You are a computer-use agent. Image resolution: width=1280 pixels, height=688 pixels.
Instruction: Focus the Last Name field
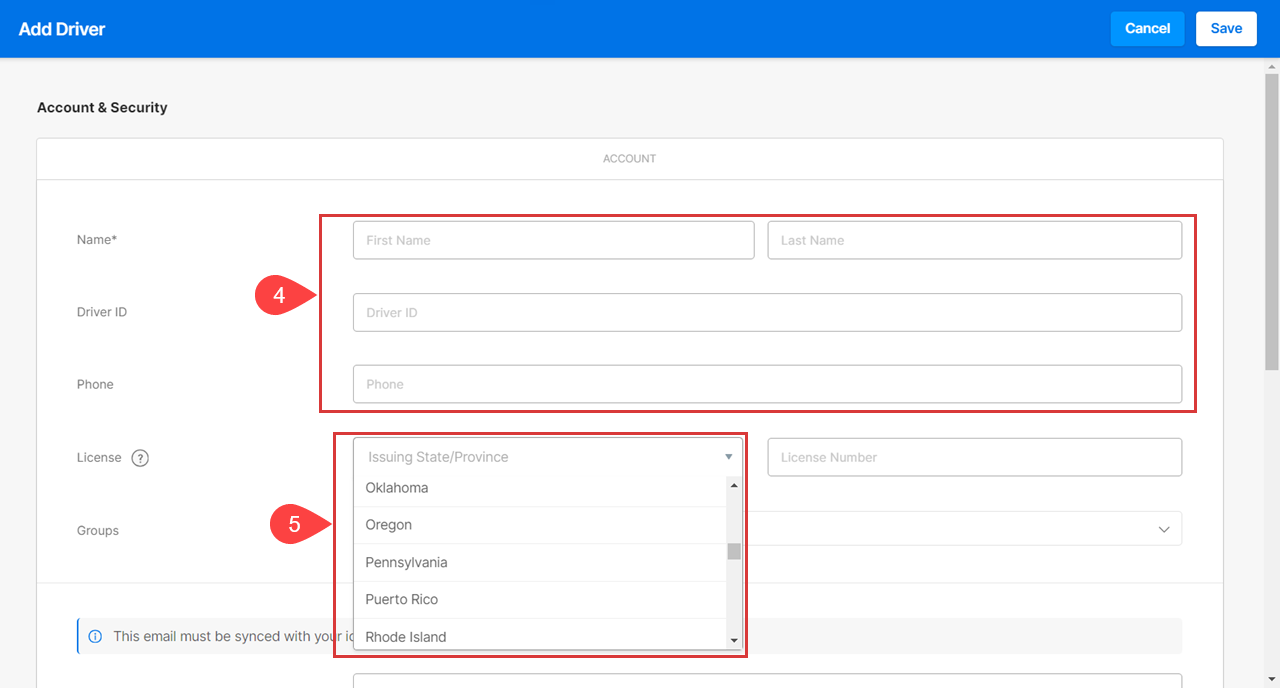(974, 240)
